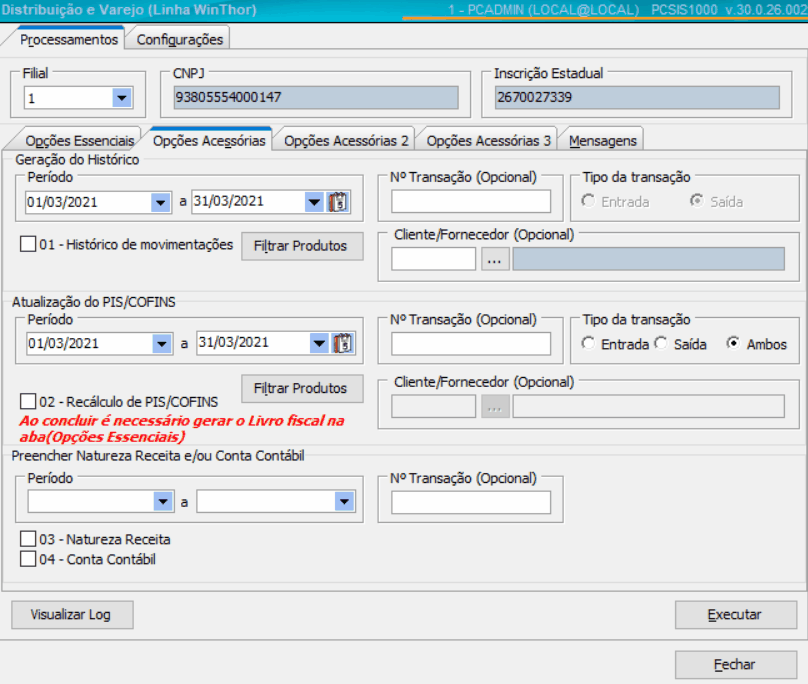The width and height of the screenshot is (808, 684).
Task: Enable 04 - Conta Contábil checkbox
Action: point(28,559)
